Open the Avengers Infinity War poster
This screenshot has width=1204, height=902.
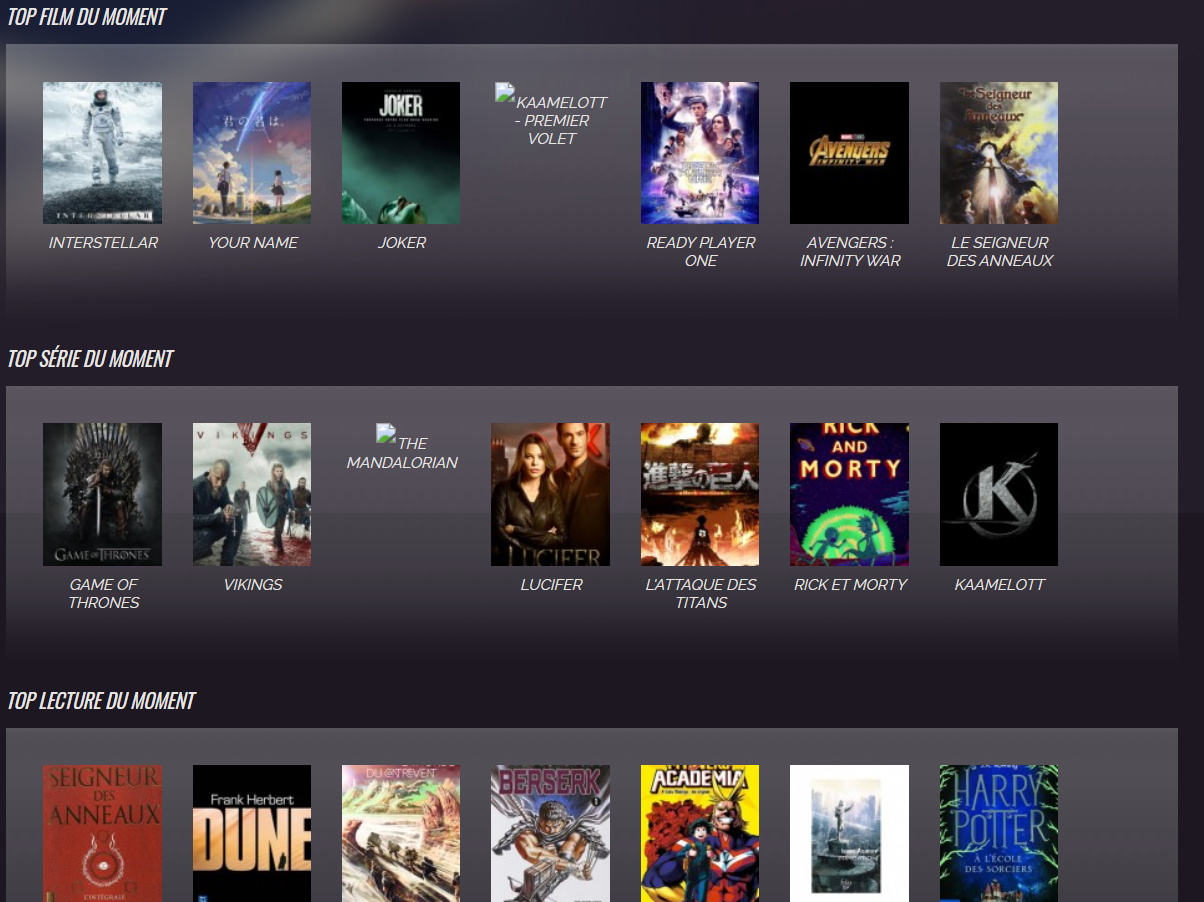tap(849, 153)
